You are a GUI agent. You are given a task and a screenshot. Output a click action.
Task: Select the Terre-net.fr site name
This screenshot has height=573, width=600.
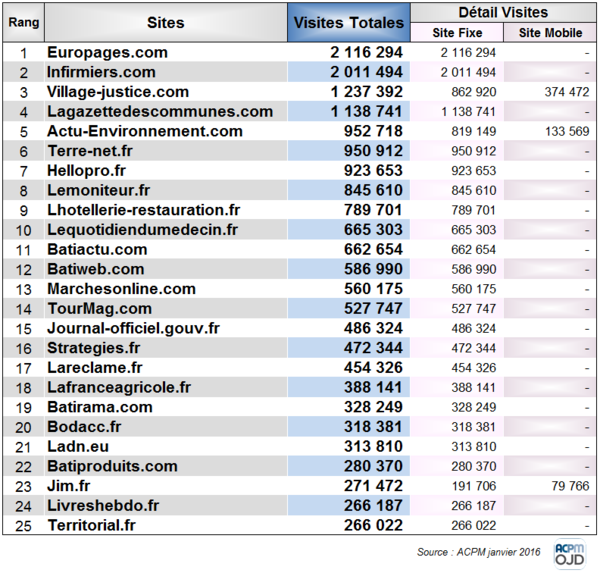pos(90,151)
